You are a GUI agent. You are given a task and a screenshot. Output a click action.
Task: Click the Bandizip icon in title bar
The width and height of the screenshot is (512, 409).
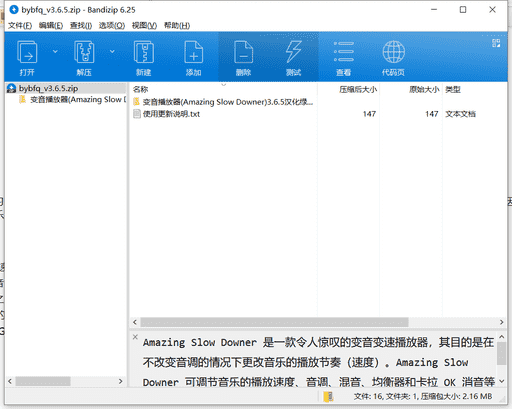pos(14,10)
